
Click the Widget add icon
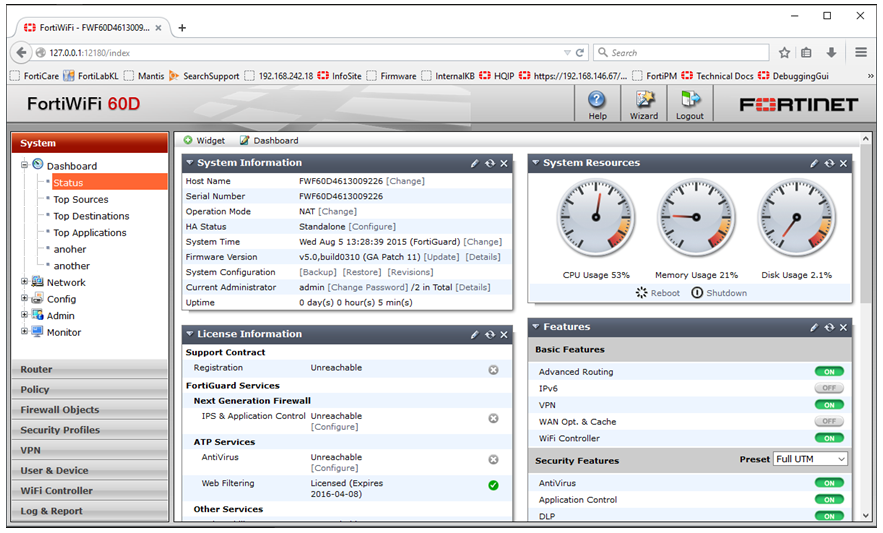[188, 141]
